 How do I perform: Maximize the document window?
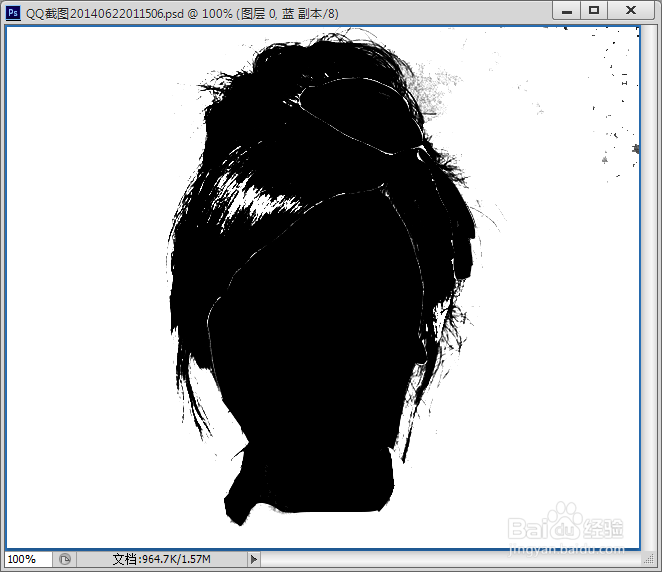click(x=594, y=11)
